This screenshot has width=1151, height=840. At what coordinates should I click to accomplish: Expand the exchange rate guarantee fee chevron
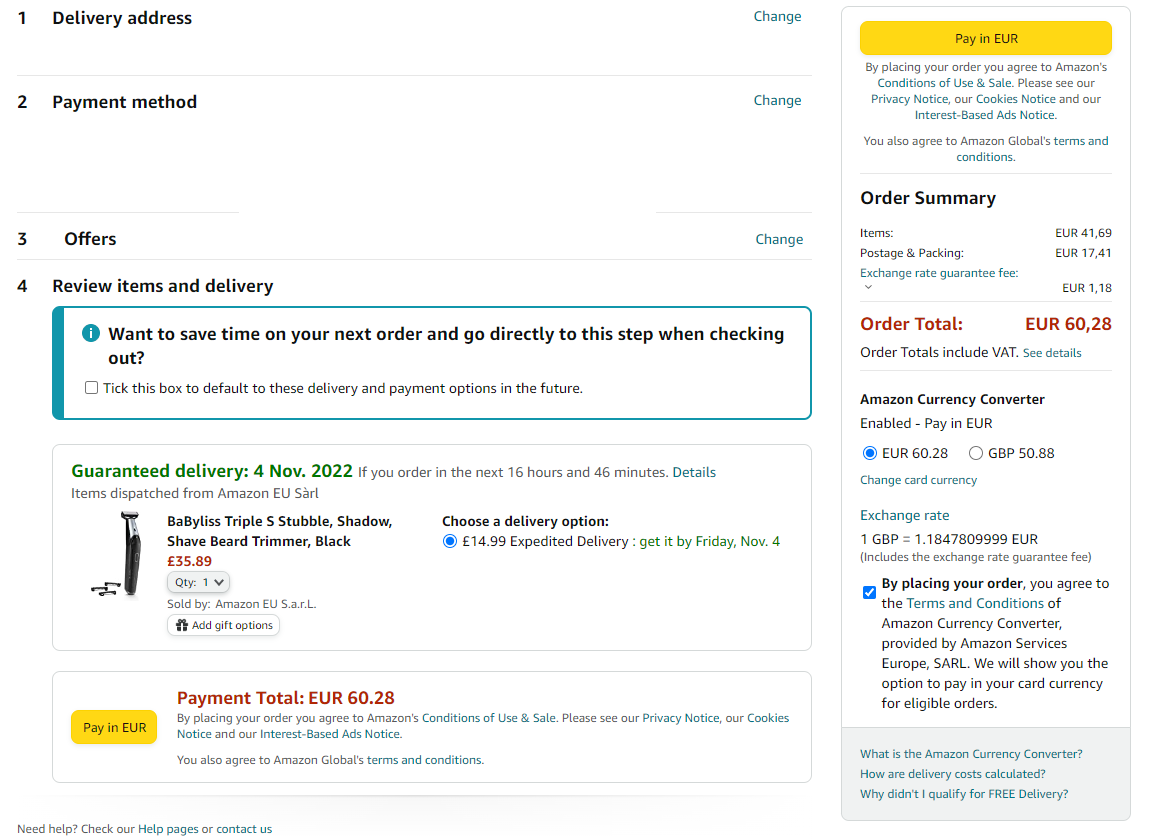868,287
